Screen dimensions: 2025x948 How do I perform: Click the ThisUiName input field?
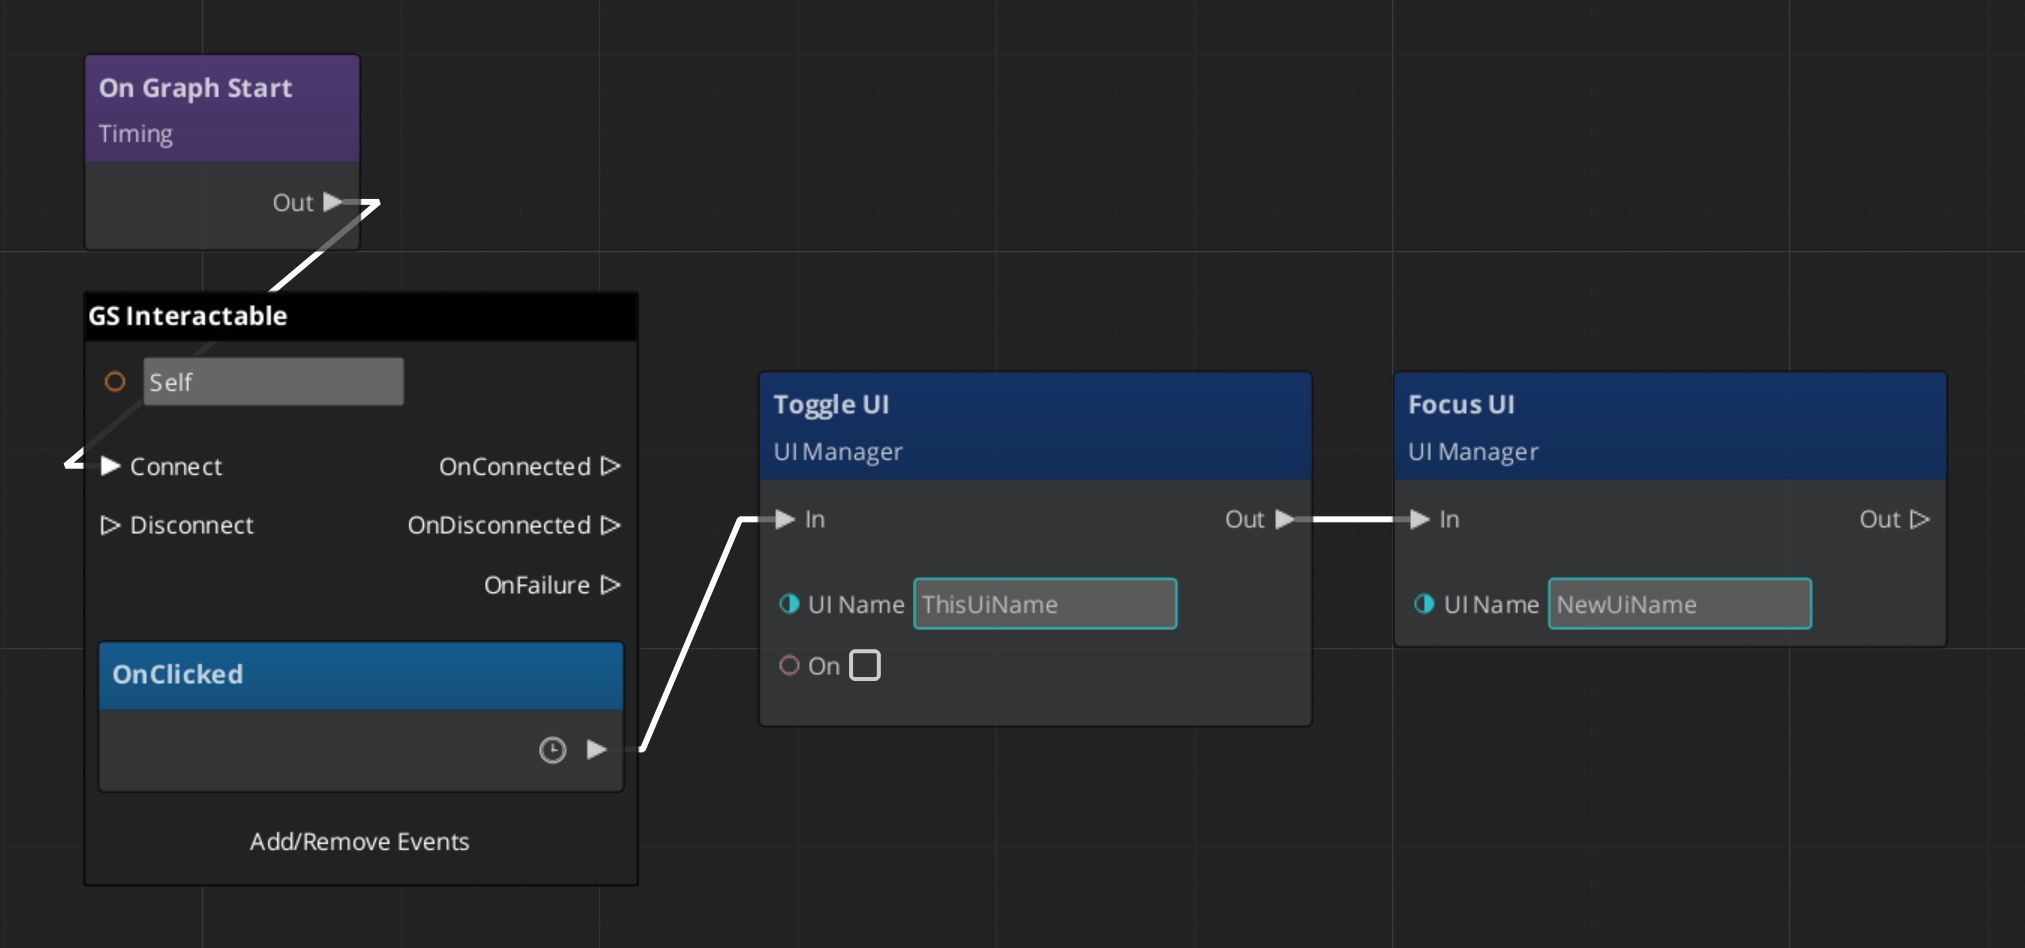(1044, 604)
